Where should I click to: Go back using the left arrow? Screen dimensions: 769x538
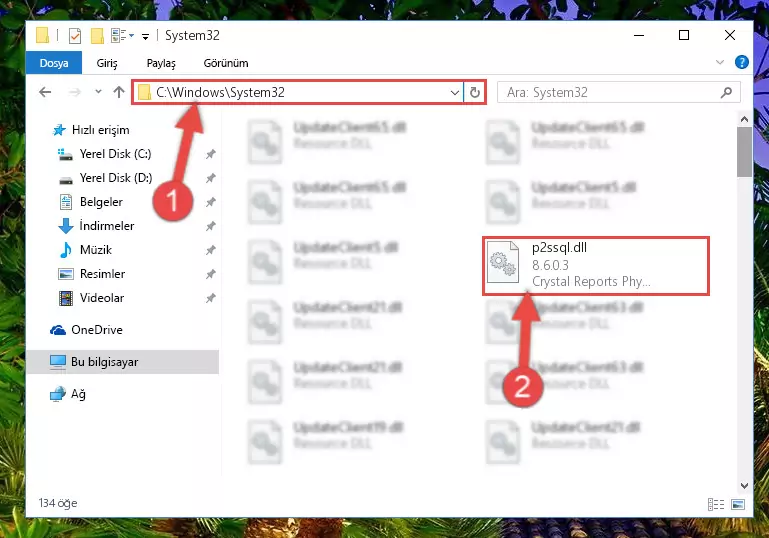(x=45, y=92)
